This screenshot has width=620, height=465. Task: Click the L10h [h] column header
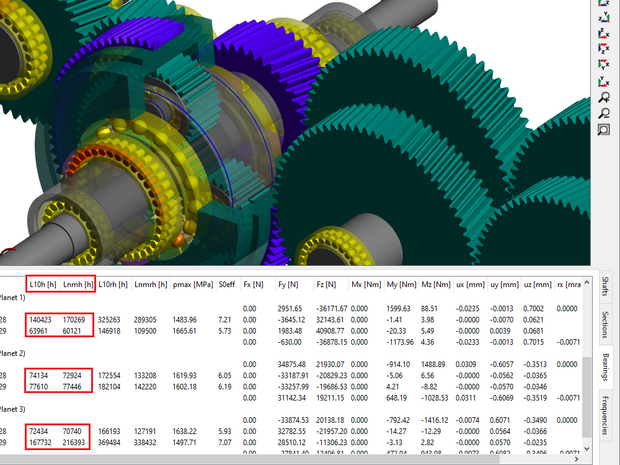click(43, 284)
